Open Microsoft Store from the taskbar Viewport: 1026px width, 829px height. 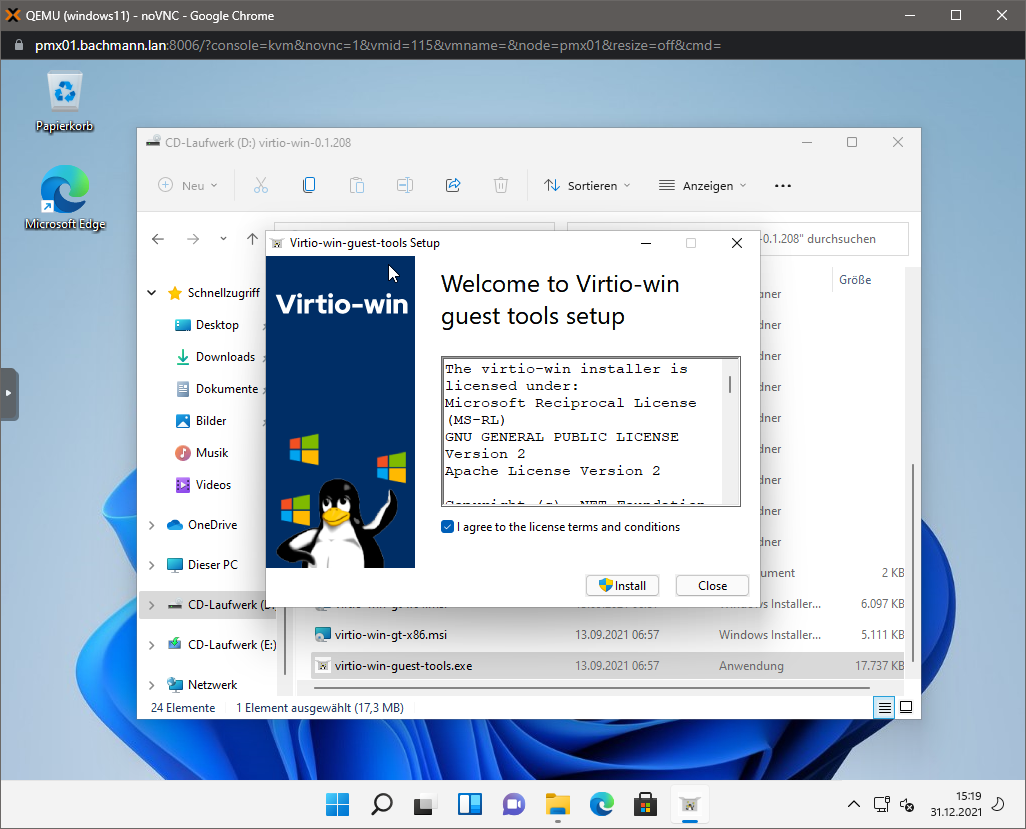point(645,804)
